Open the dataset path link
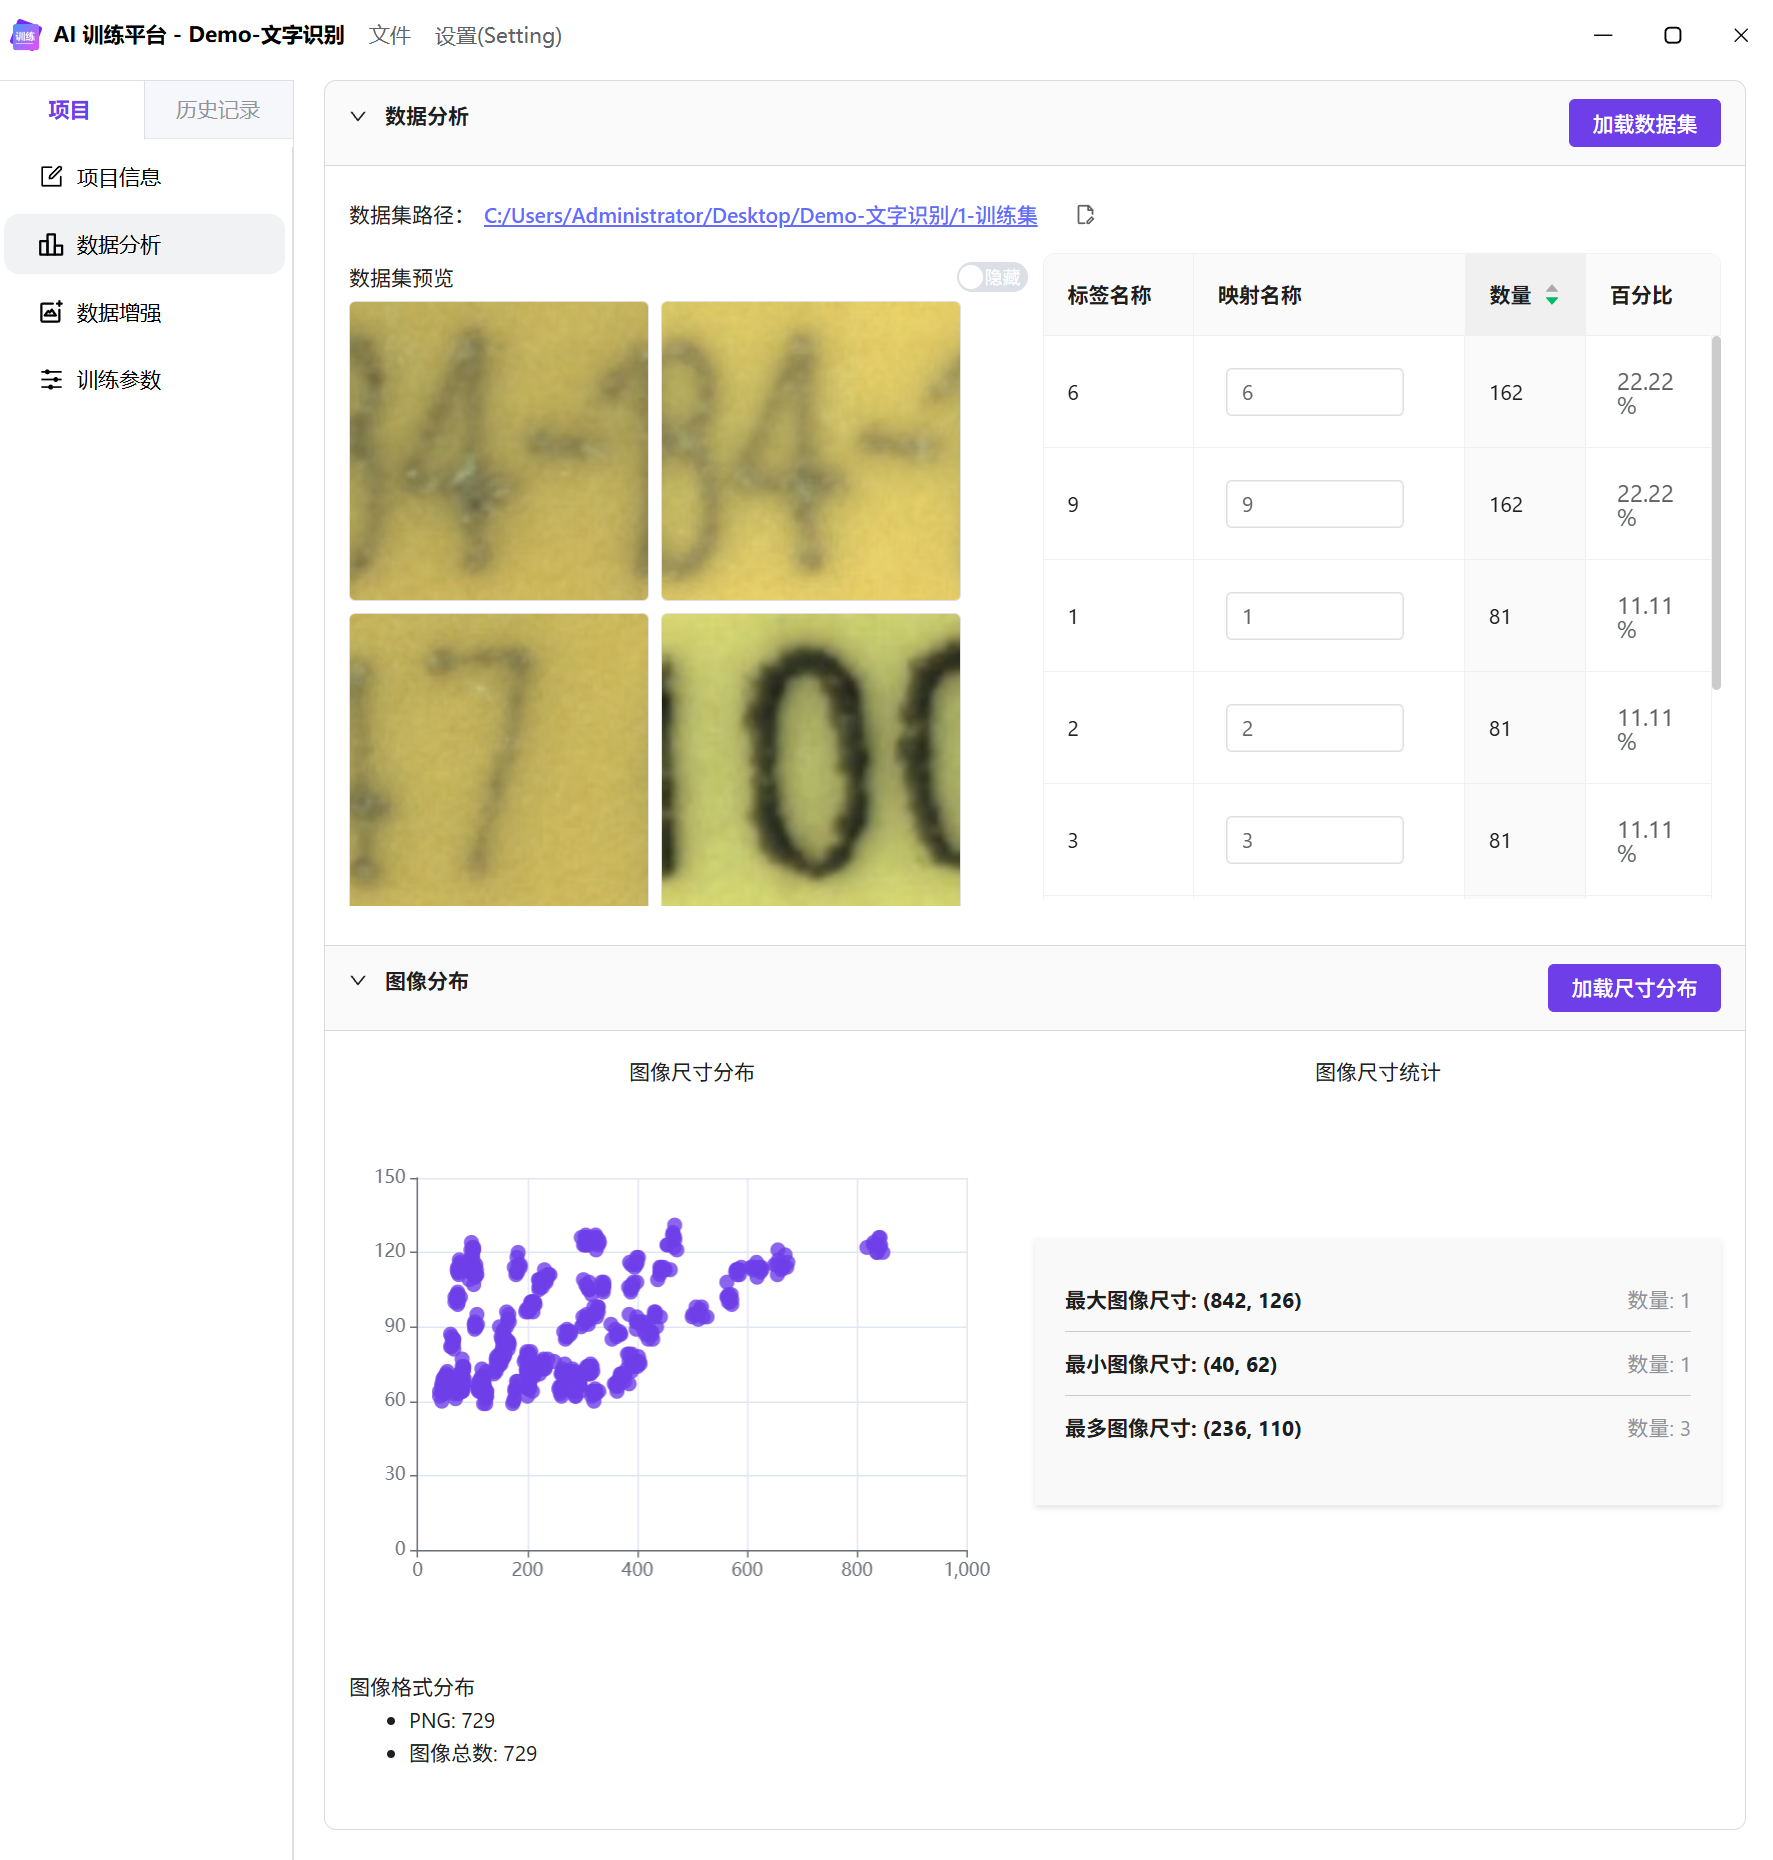 (760, 215)
